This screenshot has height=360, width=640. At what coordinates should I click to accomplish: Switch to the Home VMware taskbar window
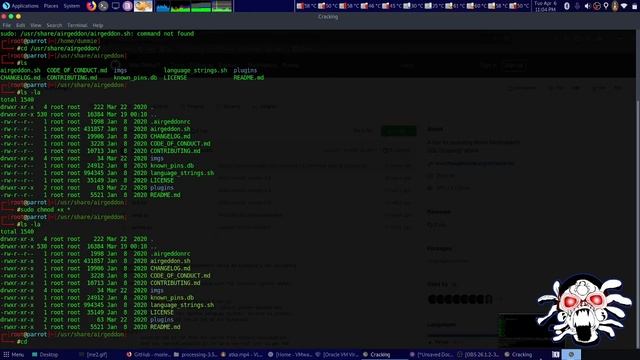(x=289, y=355)
